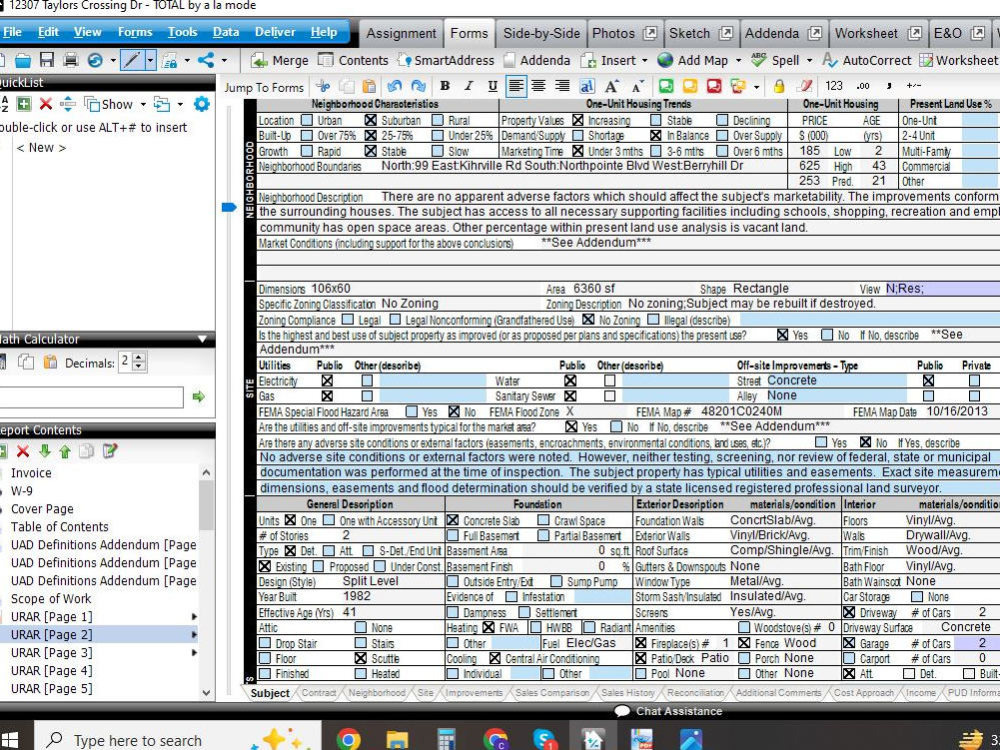Click the Undo arrow icon
This screenshot has width=1000, height=750.
394,86
